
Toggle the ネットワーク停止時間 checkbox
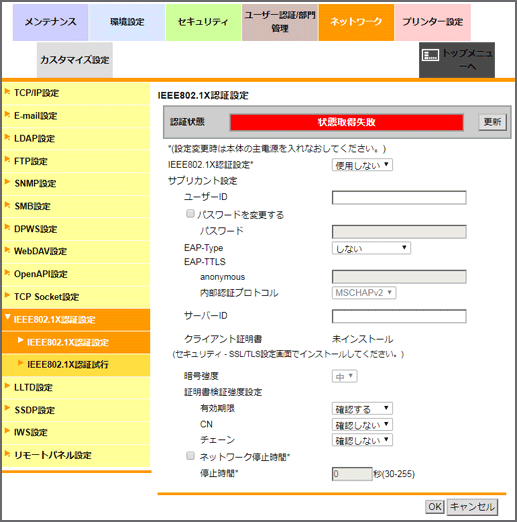pyautogui.click(x=190, y=455)
